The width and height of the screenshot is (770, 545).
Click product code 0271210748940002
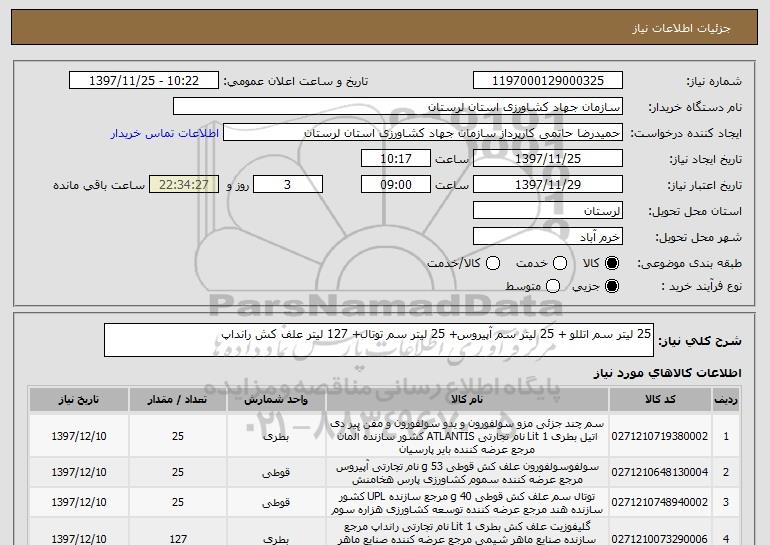660,502
